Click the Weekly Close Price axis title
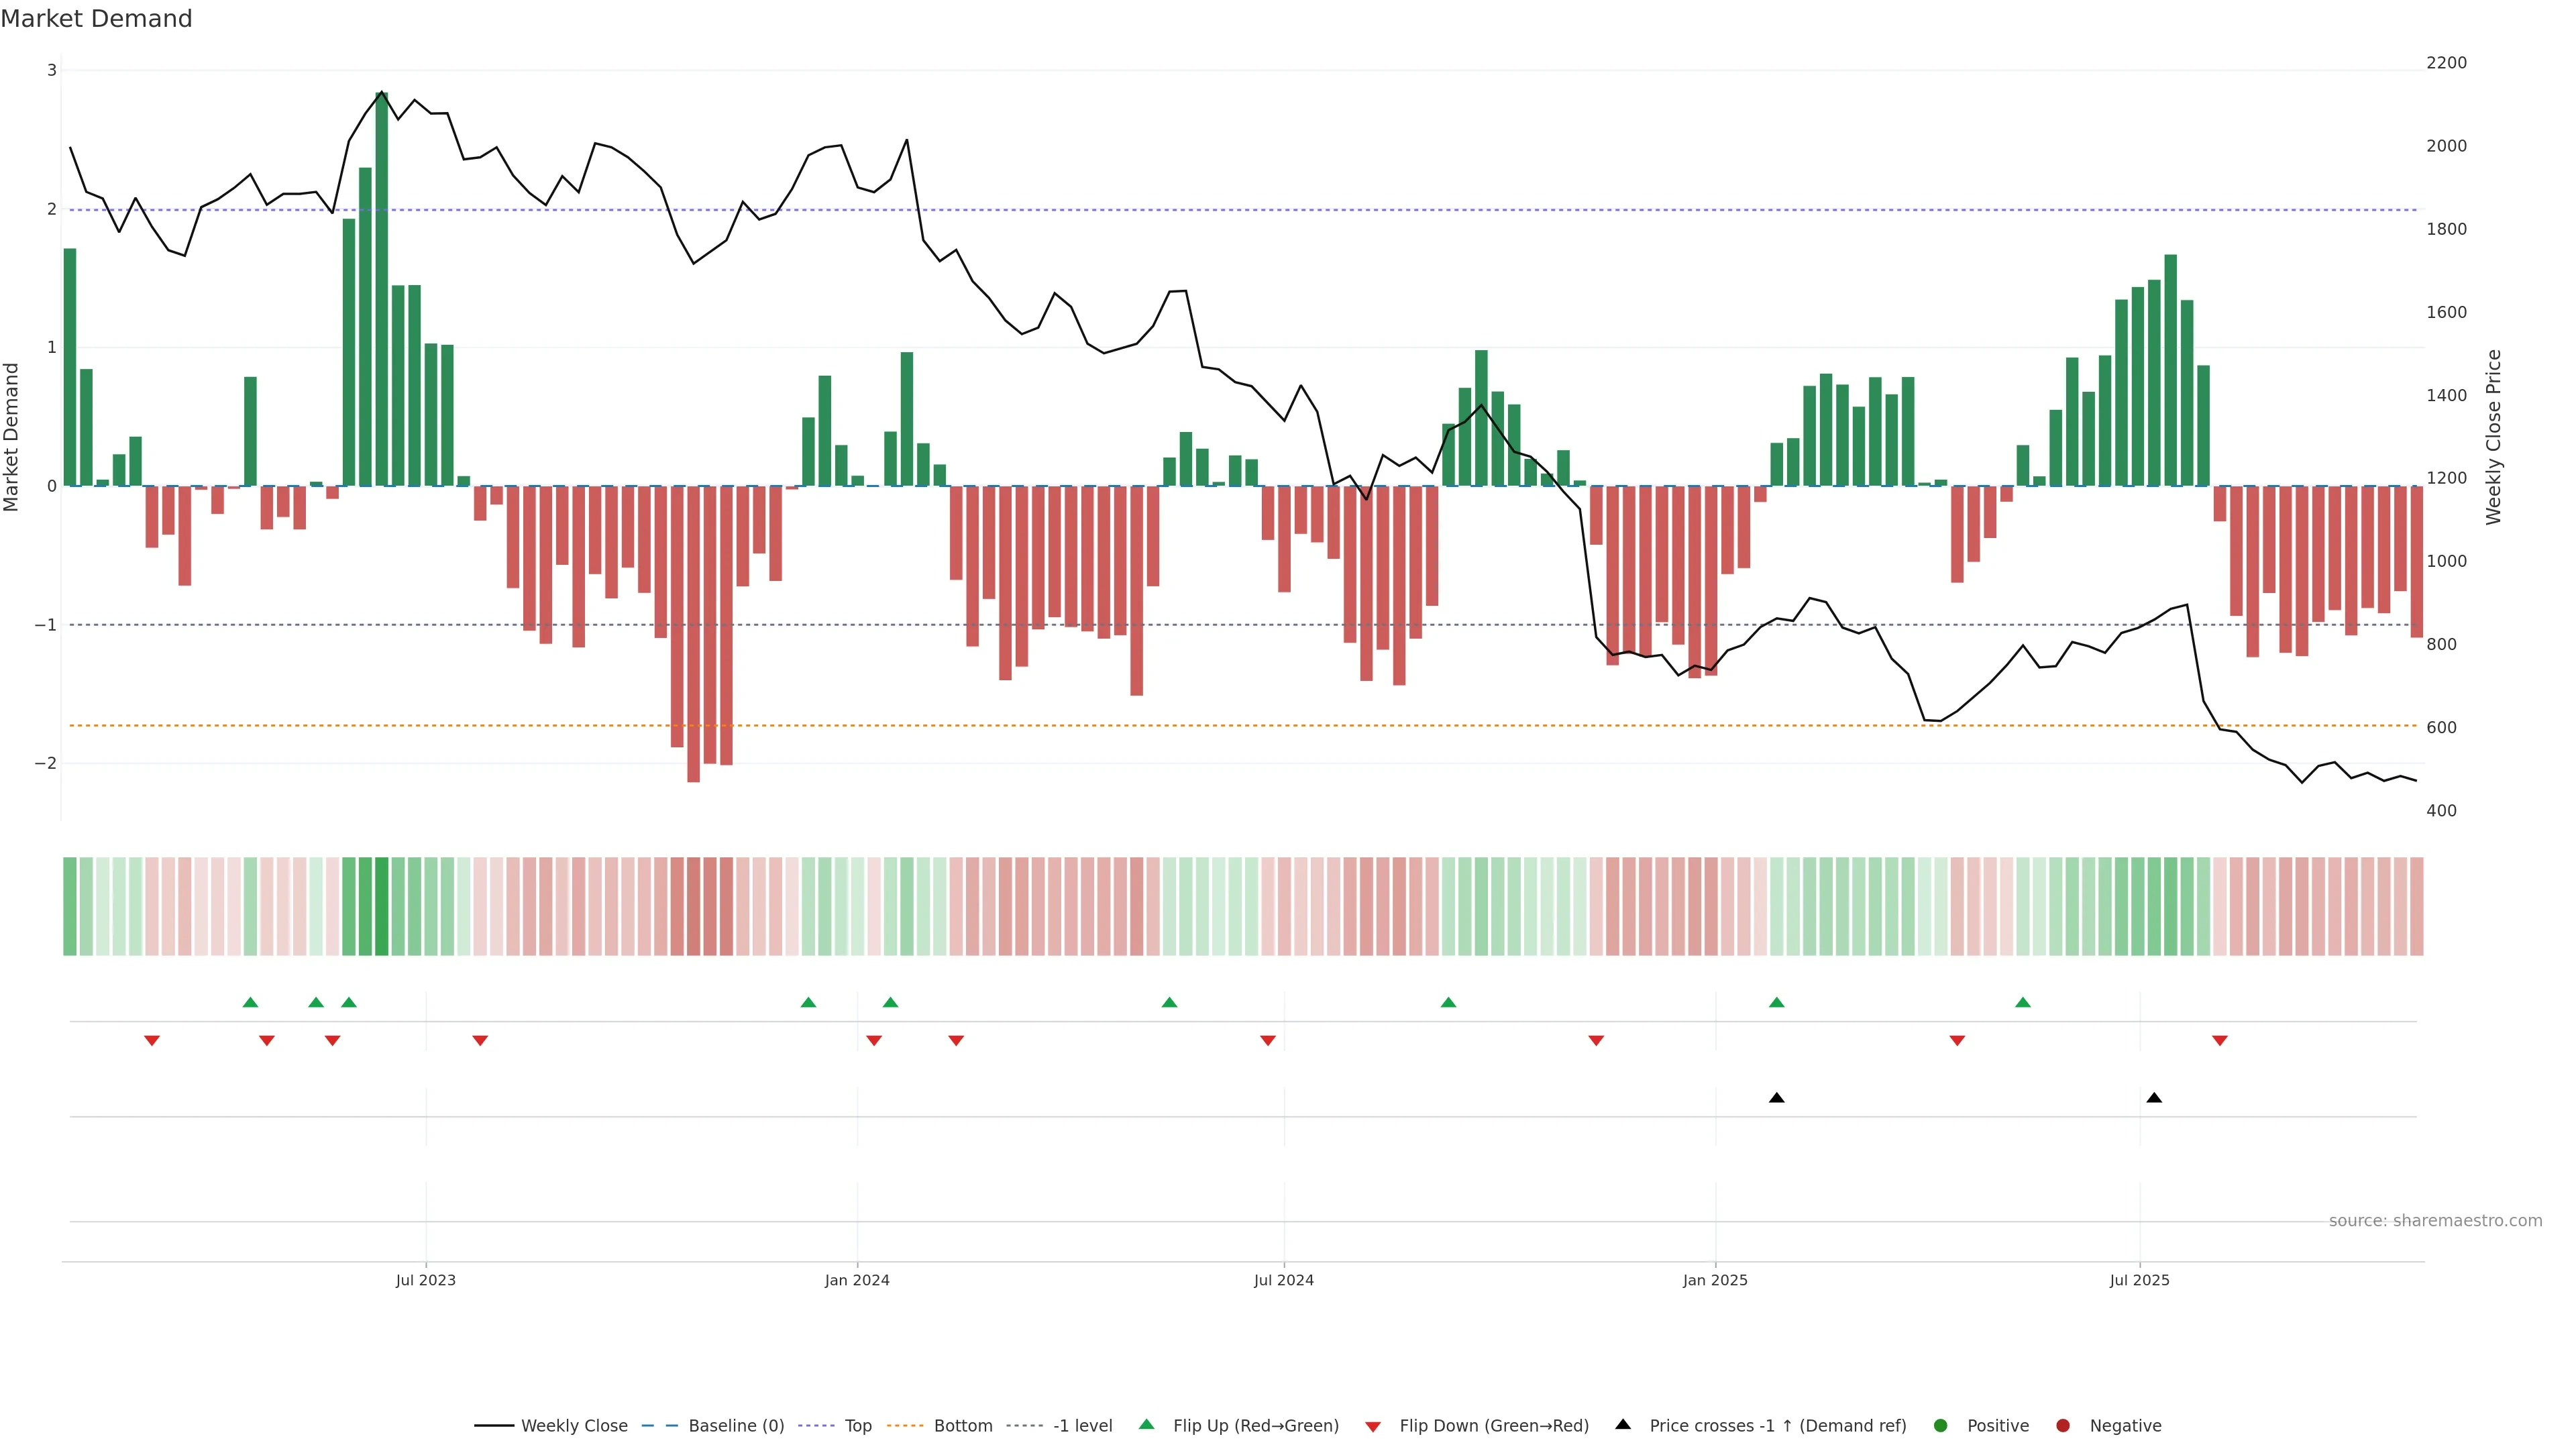2576x1449 pixels. pos(2493,437)
